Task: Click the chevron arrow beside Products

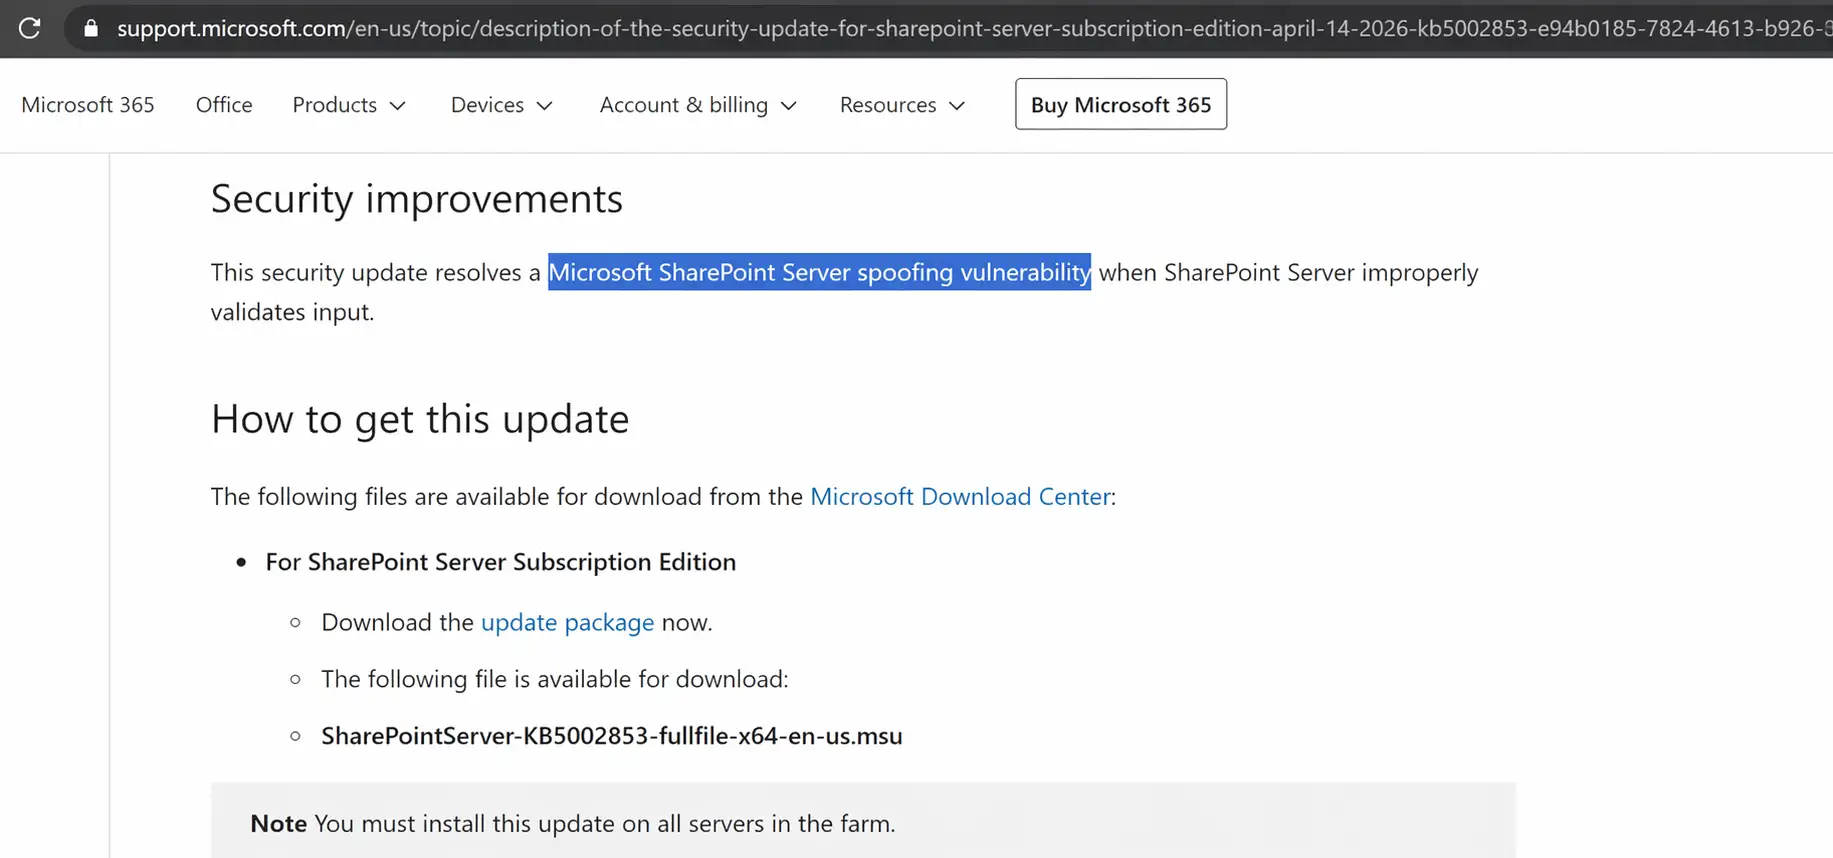Action: 398,106
